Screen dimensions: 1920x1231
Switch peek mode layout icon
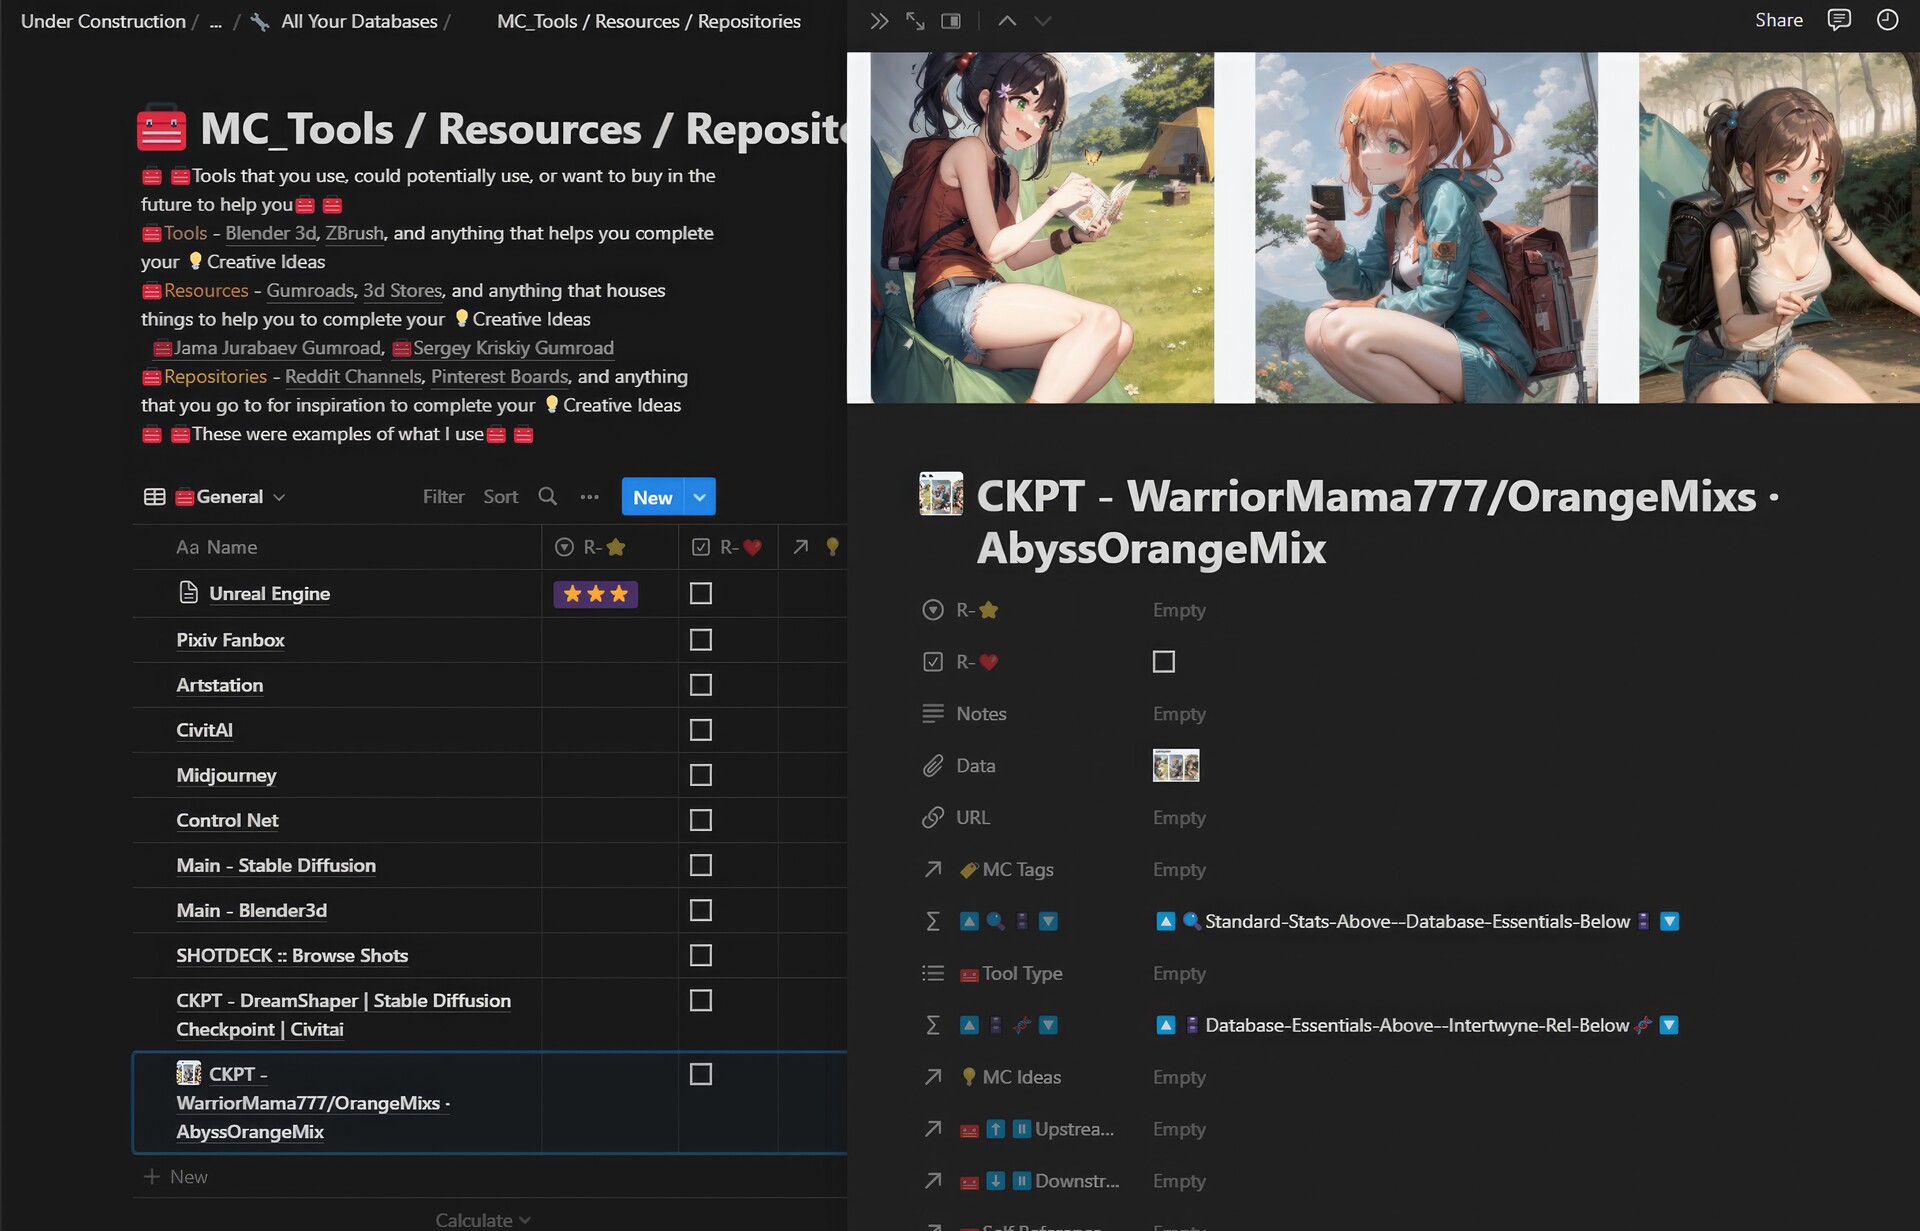(x=951, y=21)
